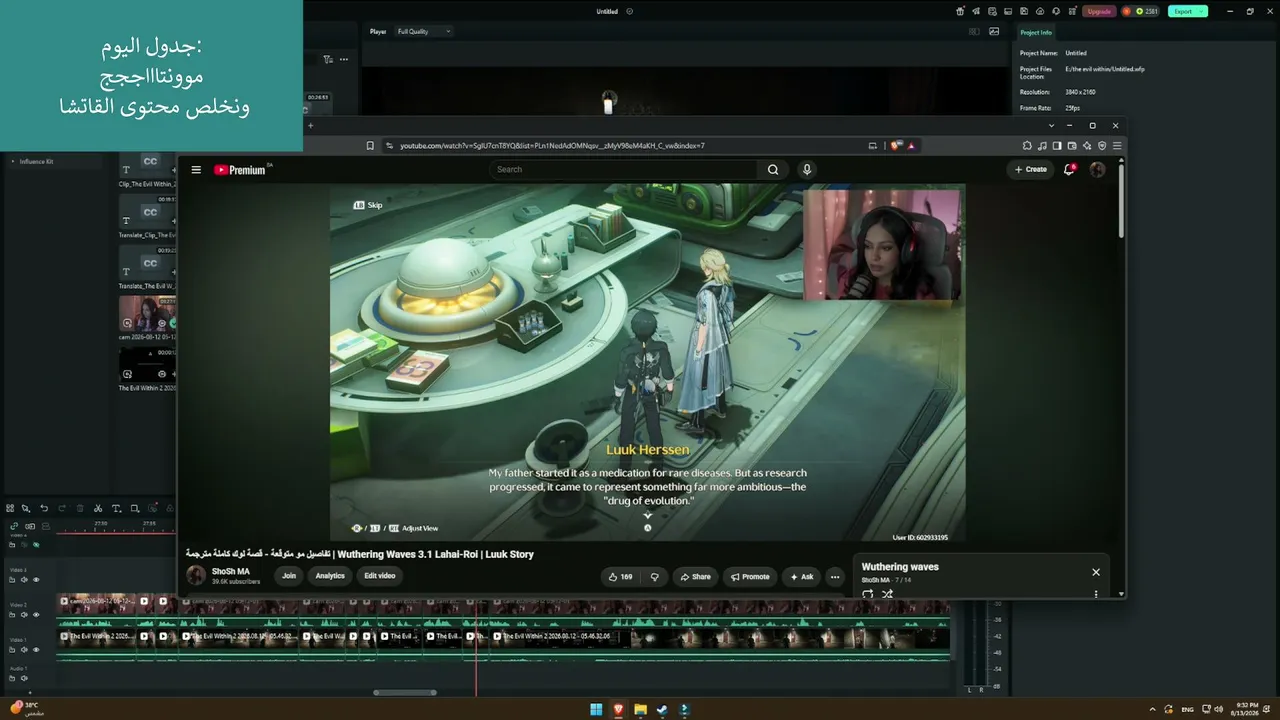
Task: Click the Promote button
Action: click(x=750, y=577)
